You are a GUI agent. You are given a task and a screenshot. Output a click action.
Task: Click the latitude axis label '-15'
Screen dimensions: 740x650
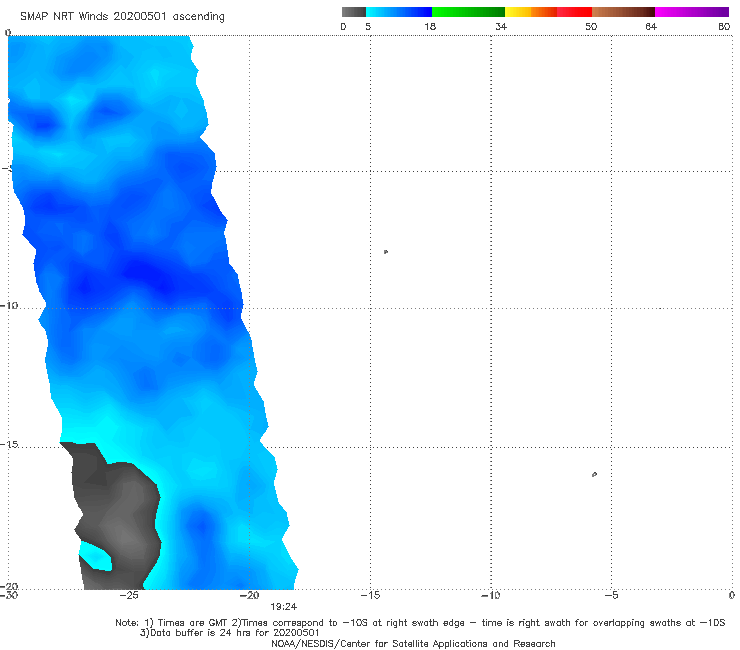[x=9, y=444]
